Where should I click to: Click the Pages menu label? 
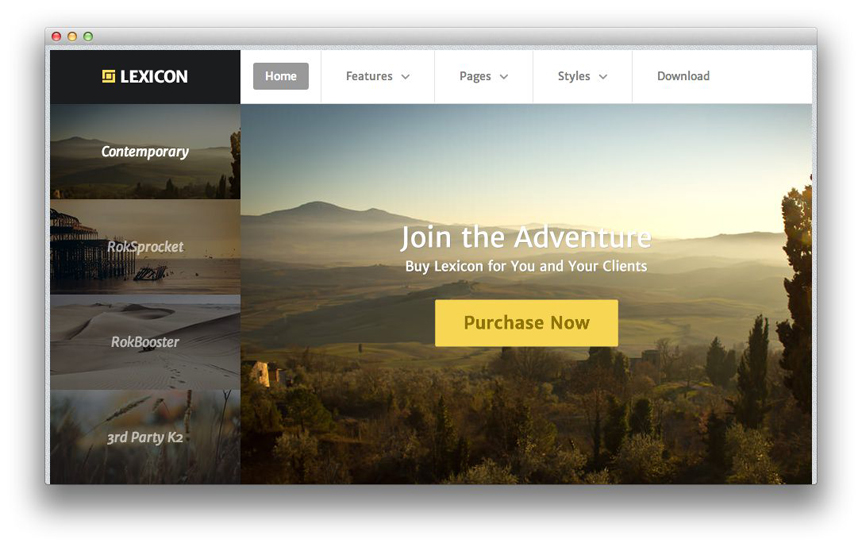(x=475, y=76)
